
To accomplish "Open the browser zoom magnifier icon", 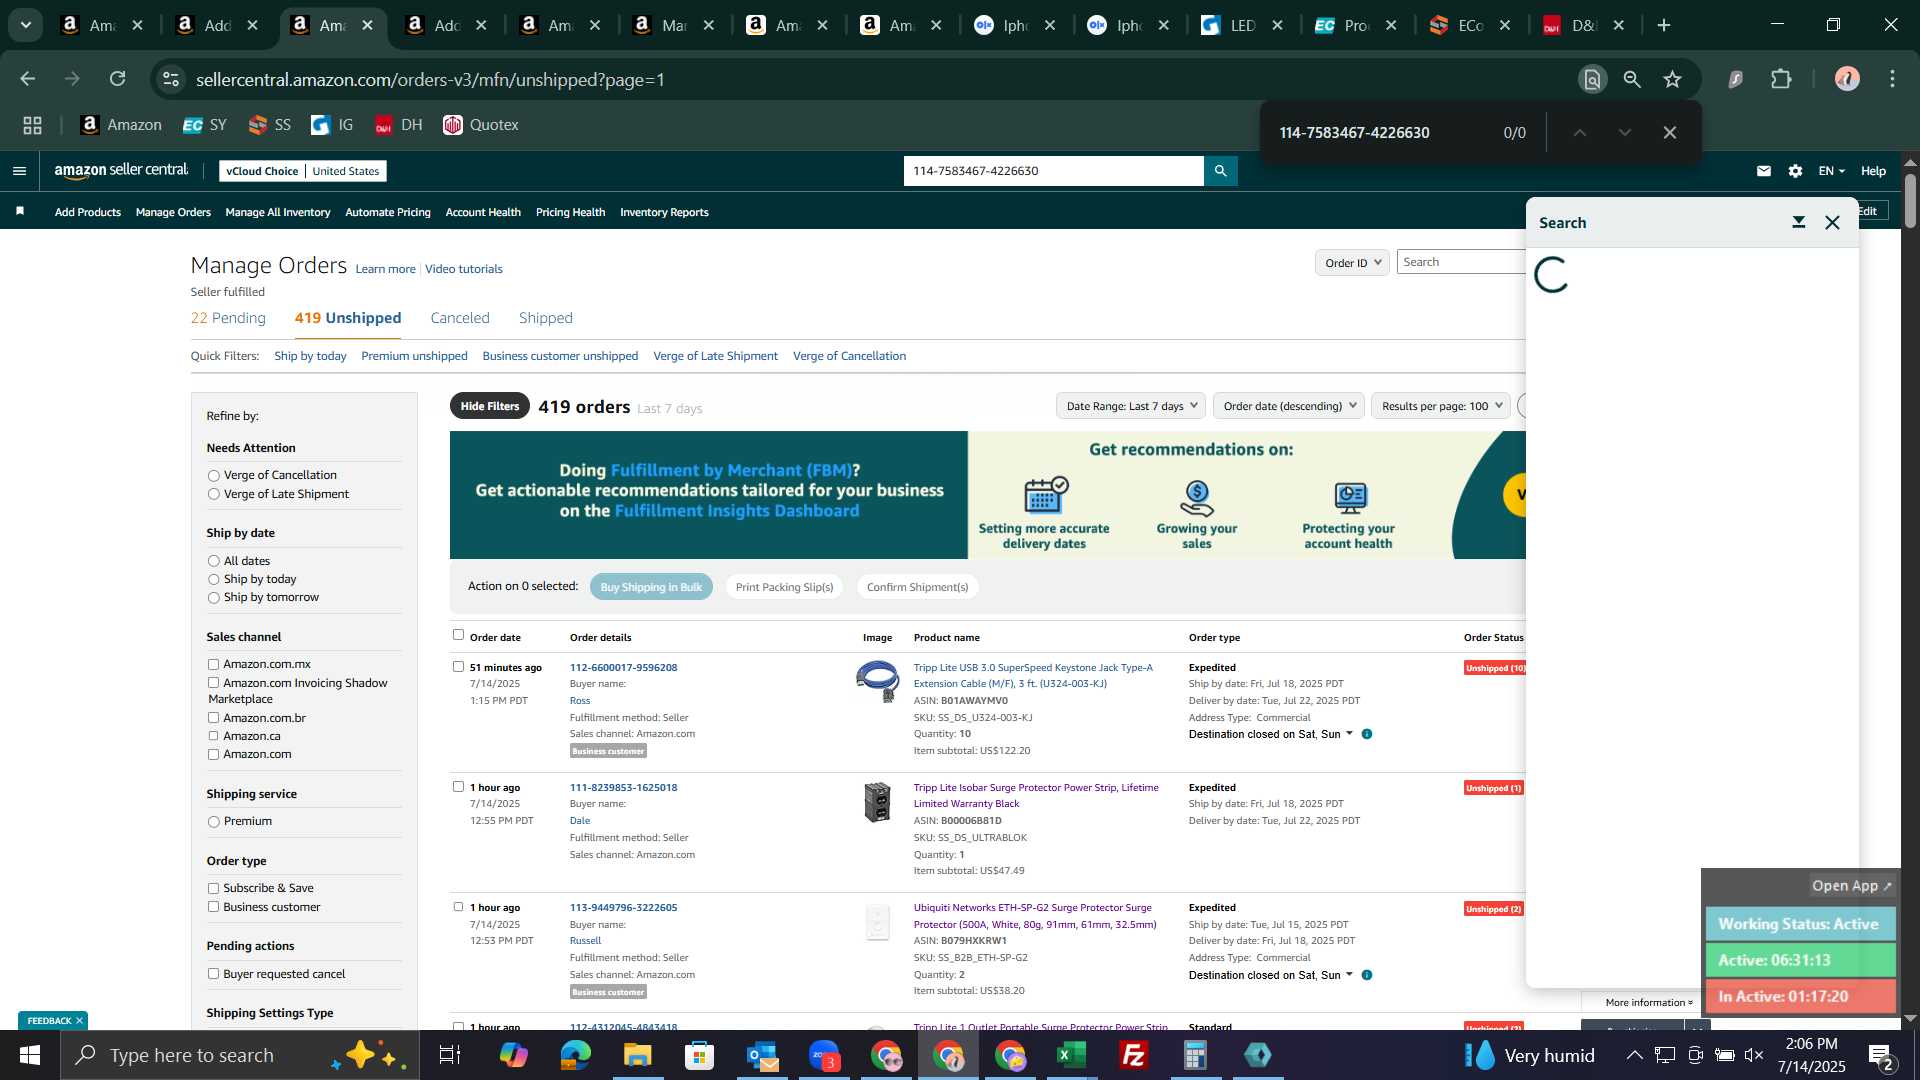I will 1632,79.
